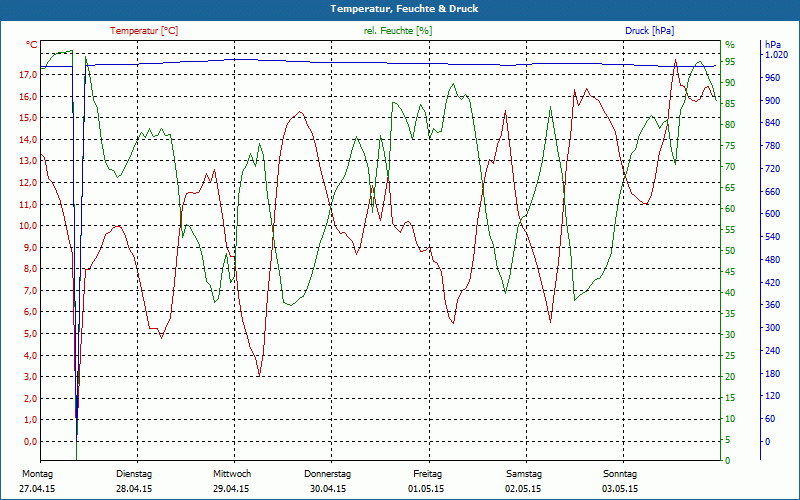
Task: Click '780' on the blue pressure axis
Action: (772, 146)
